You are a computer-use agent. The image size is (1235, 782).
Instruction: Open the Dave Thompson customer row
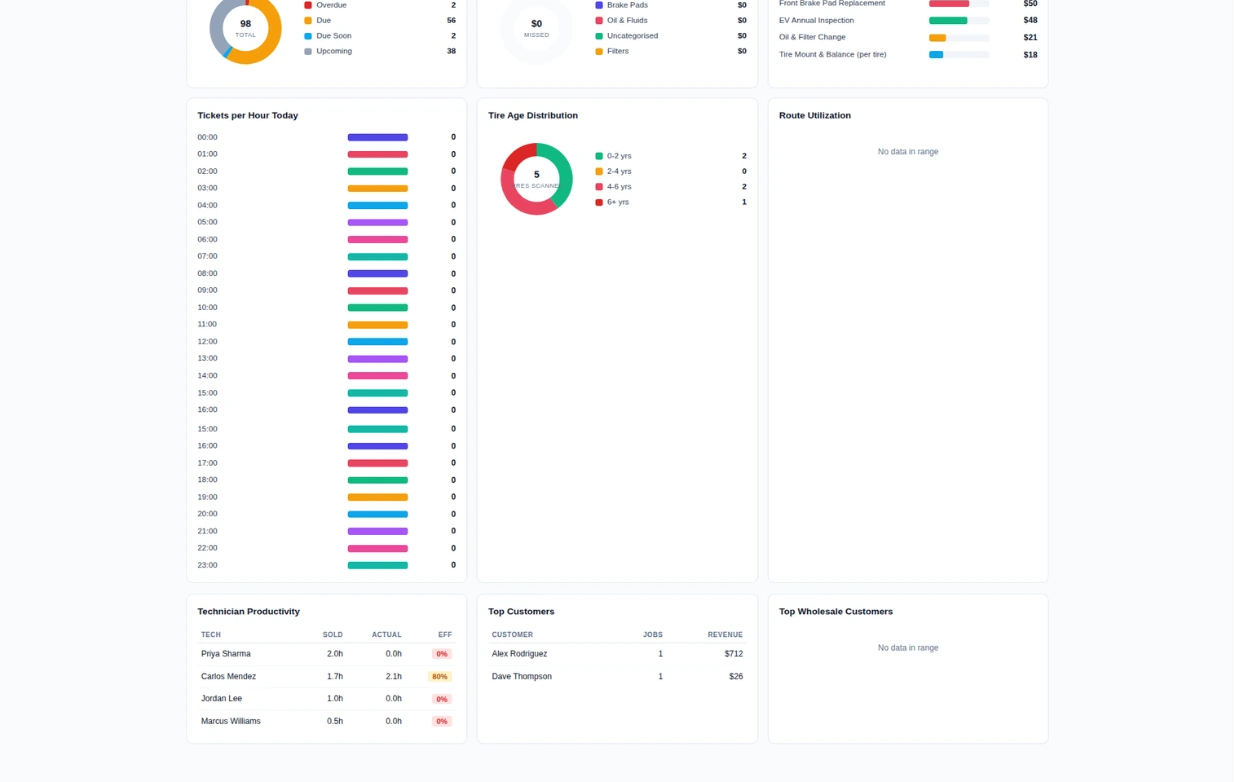[617, 677]
